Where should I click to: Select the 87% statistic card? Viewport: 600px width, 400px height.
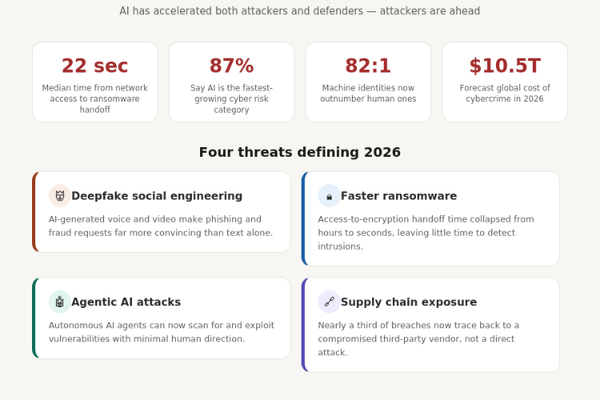tap(232, 82)
